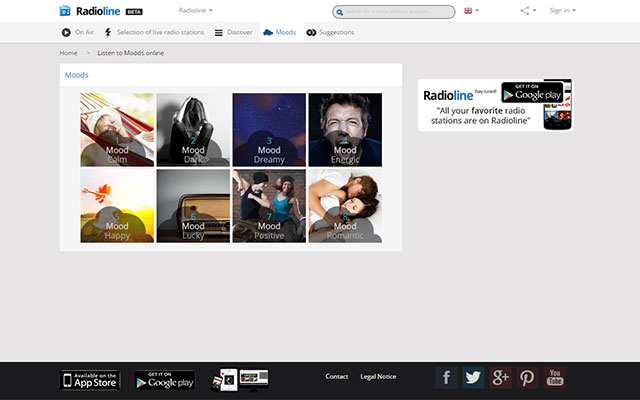Click the Home breadcrumb link
The width and height of the screenshot is (640, 400).
(69, 53)
